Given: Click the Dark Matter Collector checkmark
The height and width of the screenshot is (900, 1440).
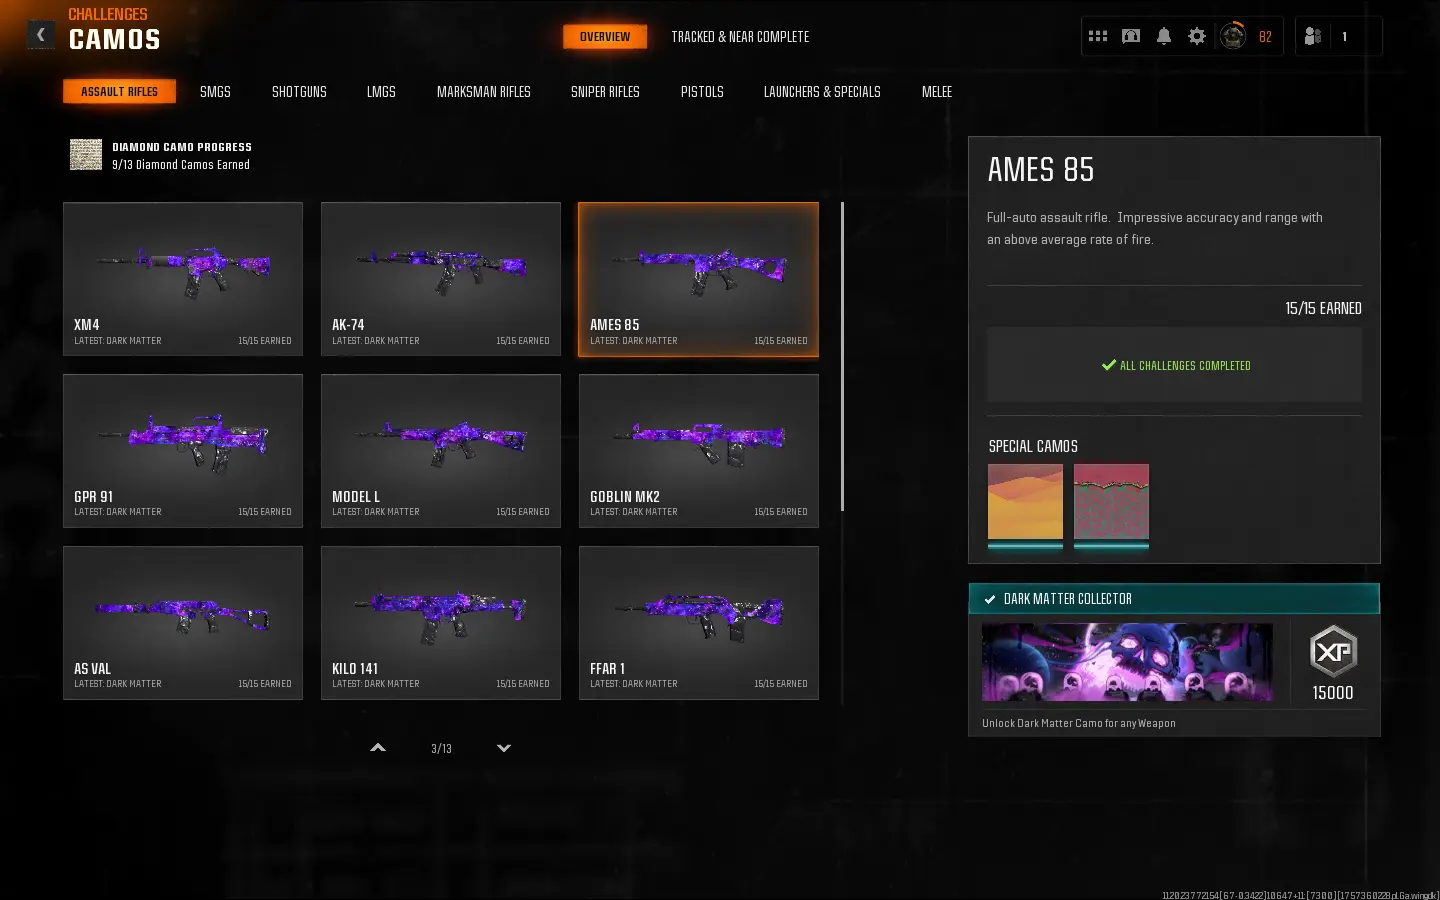Looking at the screenshot, I should click(990, 599).
